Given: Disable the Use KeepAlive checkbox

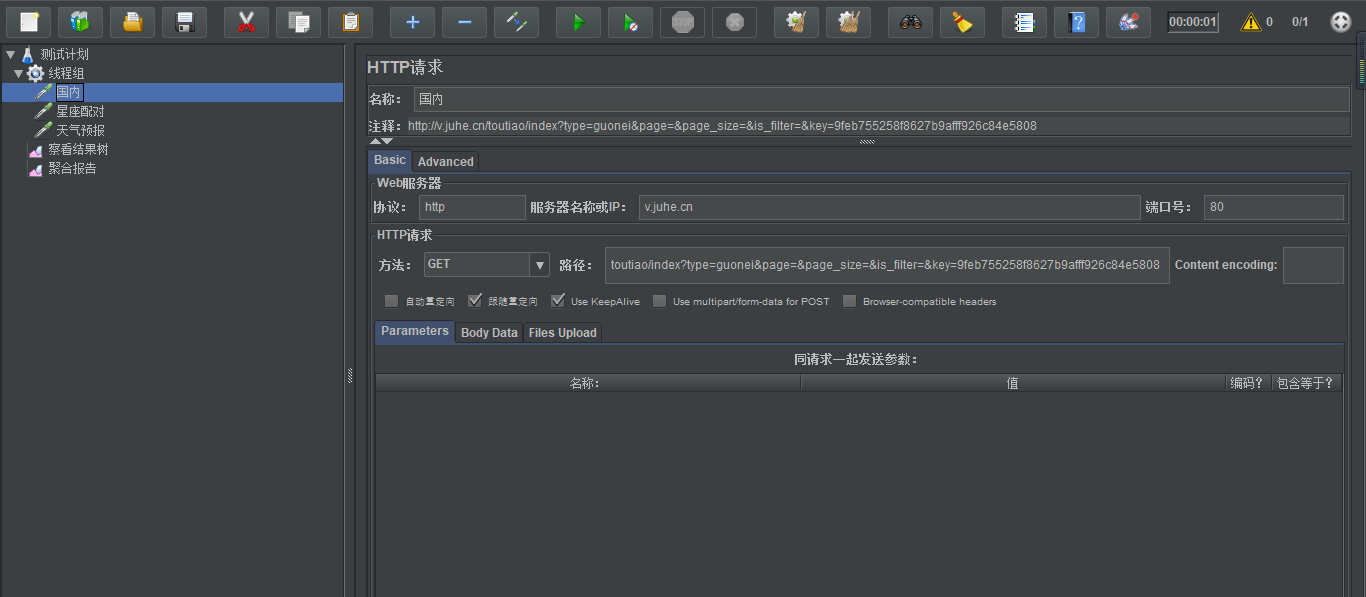Looking at the screenshot, I should [x=557, y=300].
